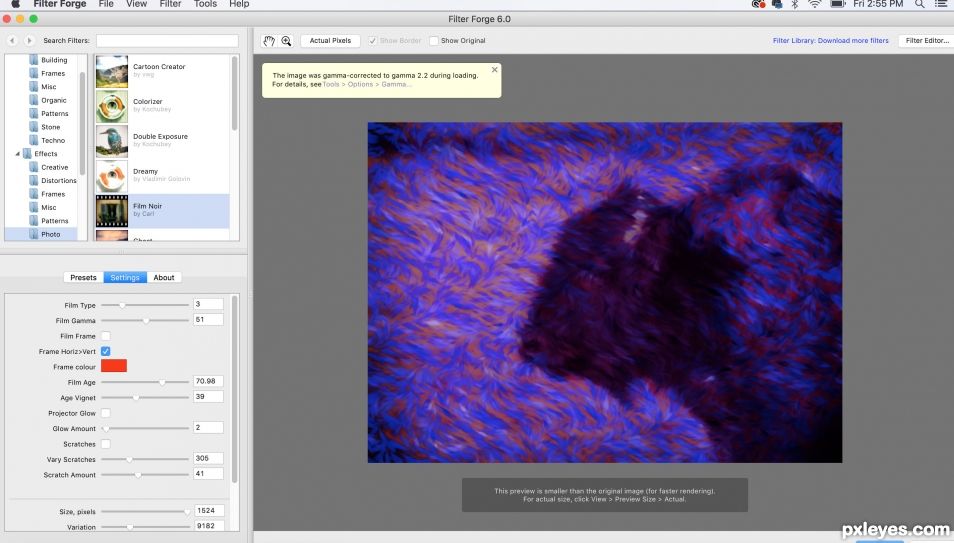Select the Film Noir filter thumbnail
Viewport: 954px width, 543px height.
click(x=112, y=211)
